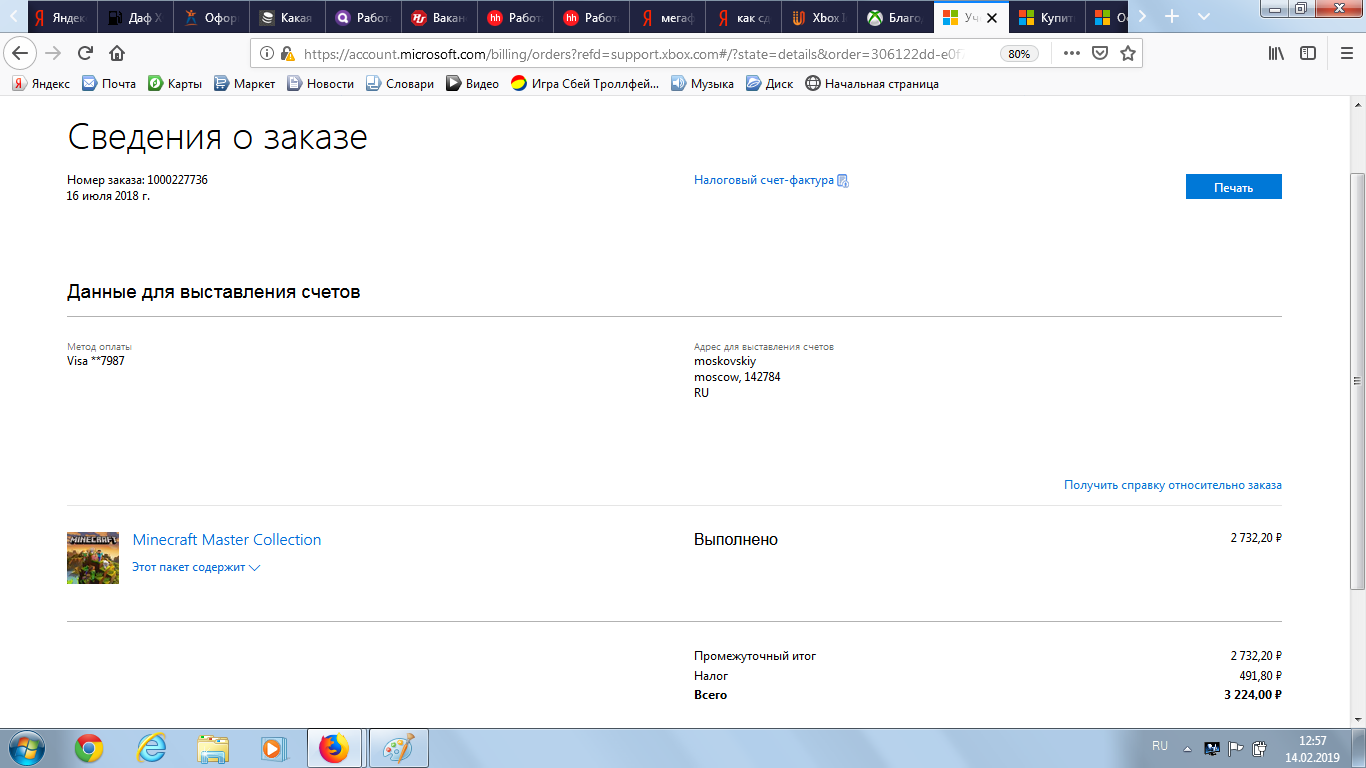Switch to Firefox in the taskbar
Screen dimensions: 1366x768
pos(335,748)
